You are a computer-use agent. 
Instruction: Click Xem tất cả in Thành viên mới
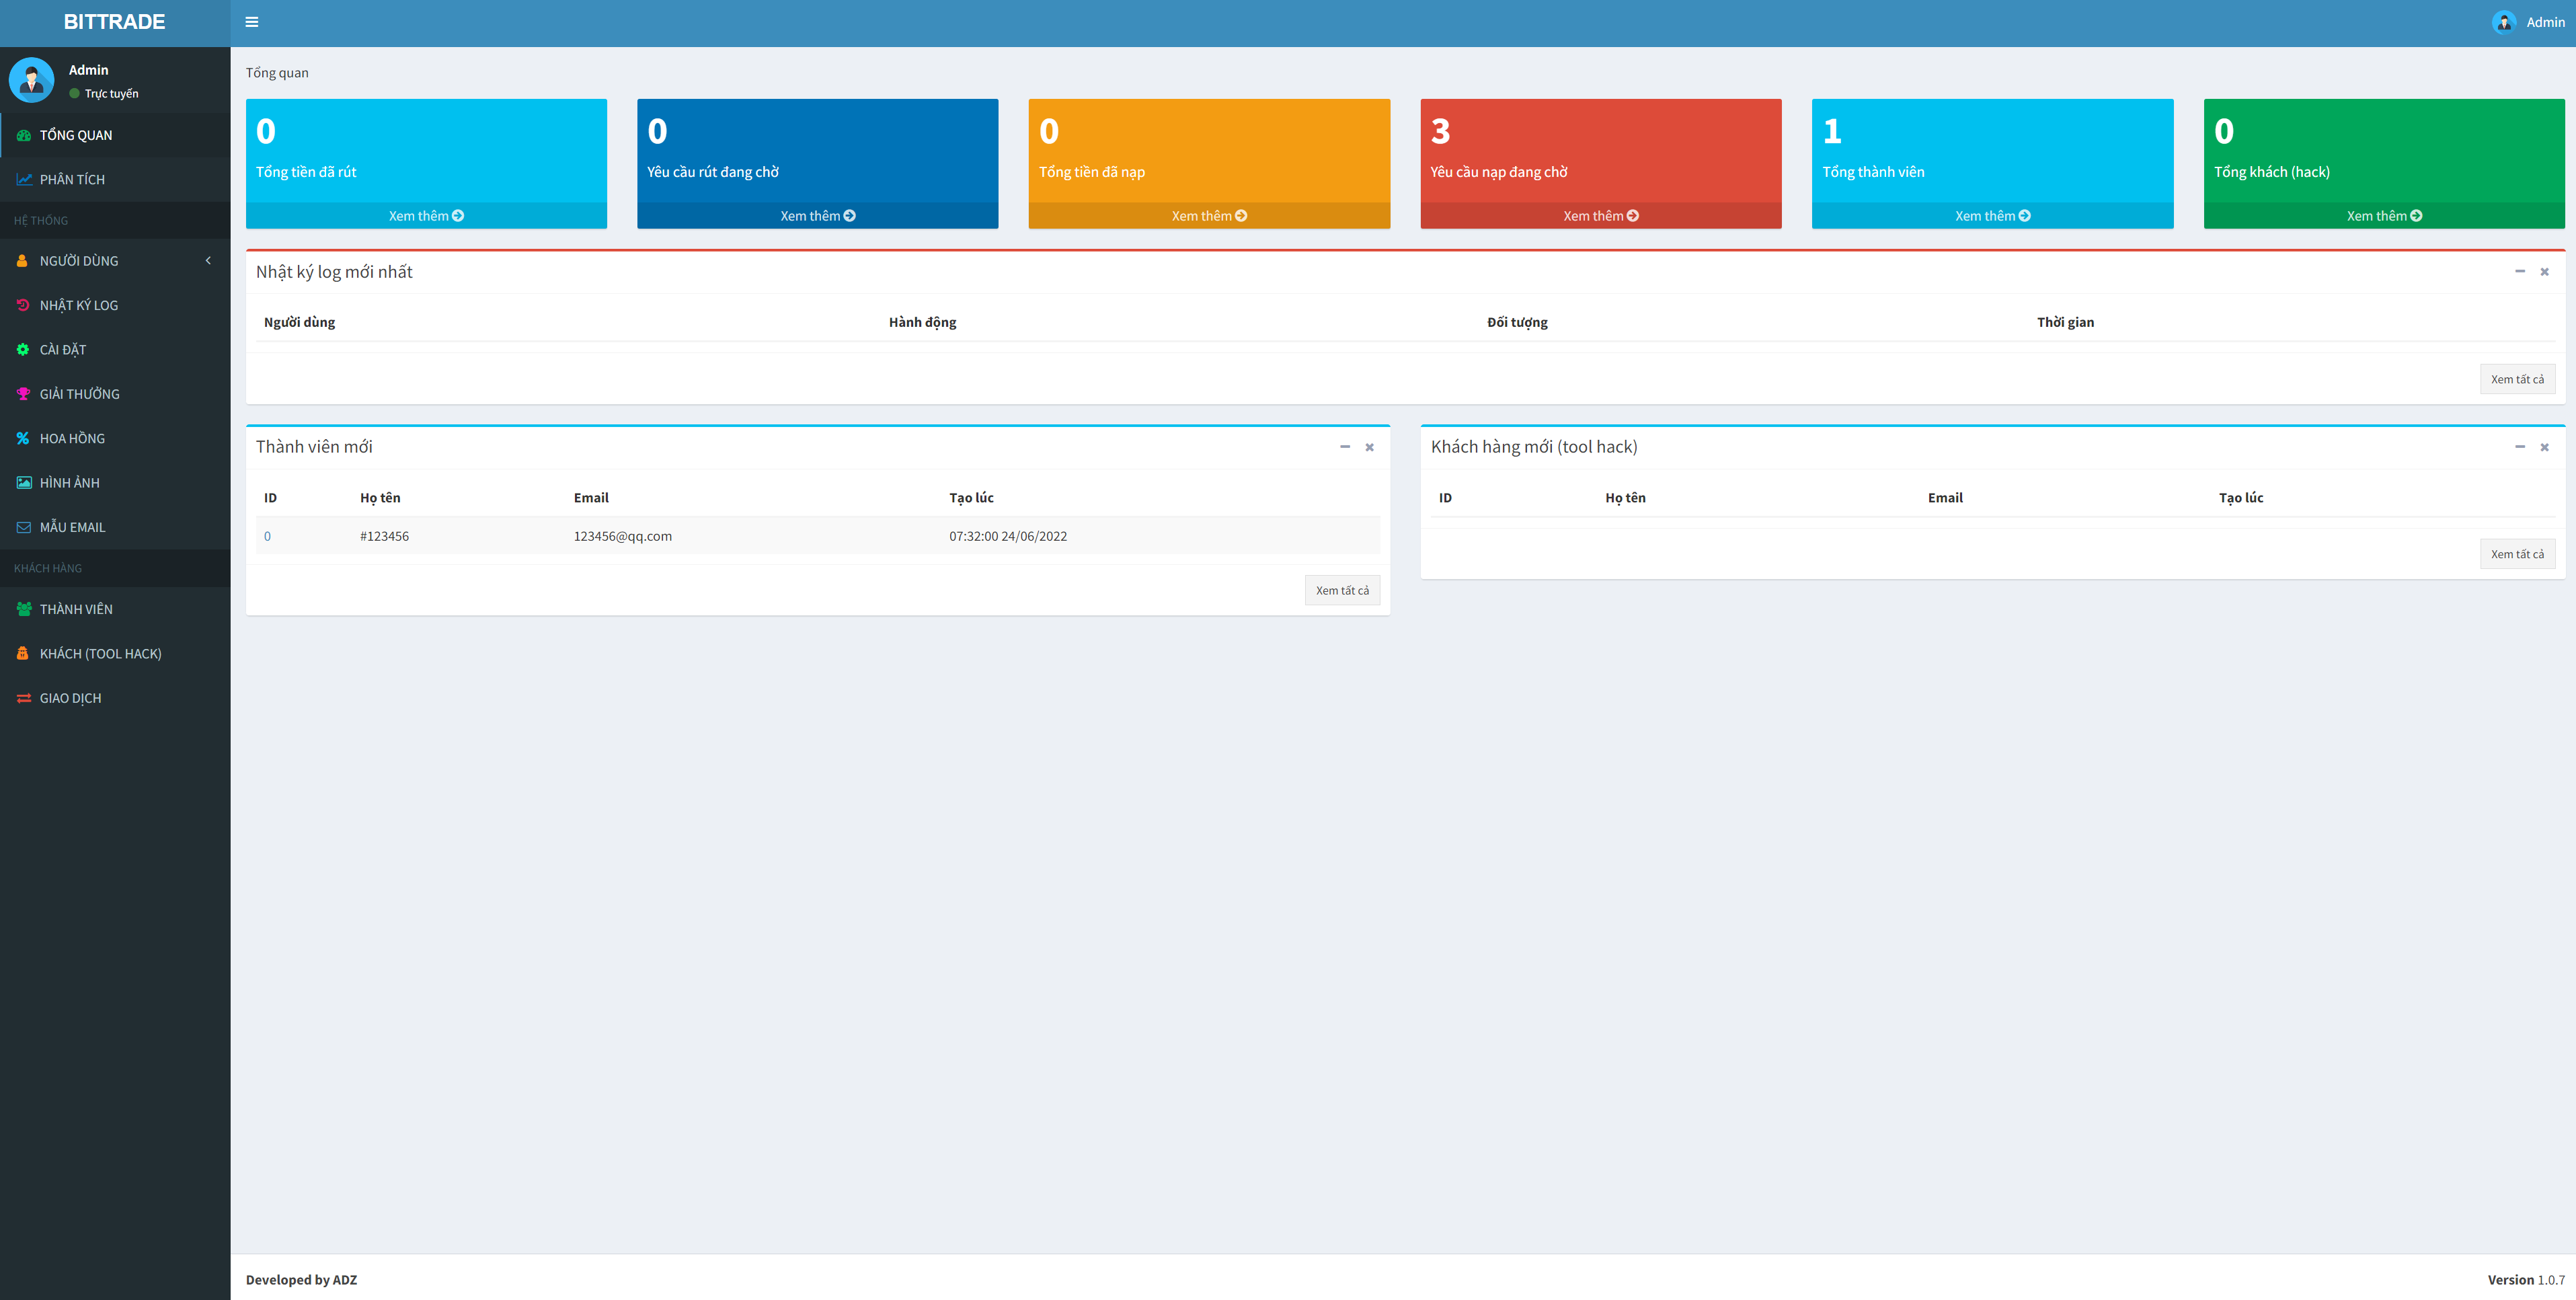point(1341,588)
